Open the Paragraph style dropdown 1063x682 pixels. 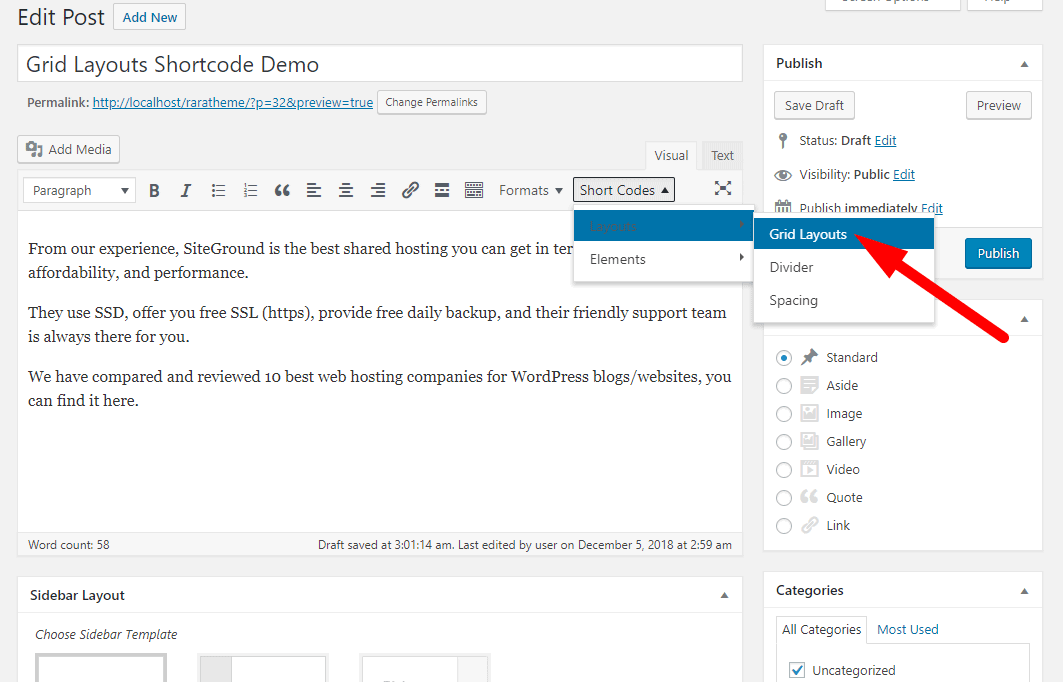click(79, 190)
